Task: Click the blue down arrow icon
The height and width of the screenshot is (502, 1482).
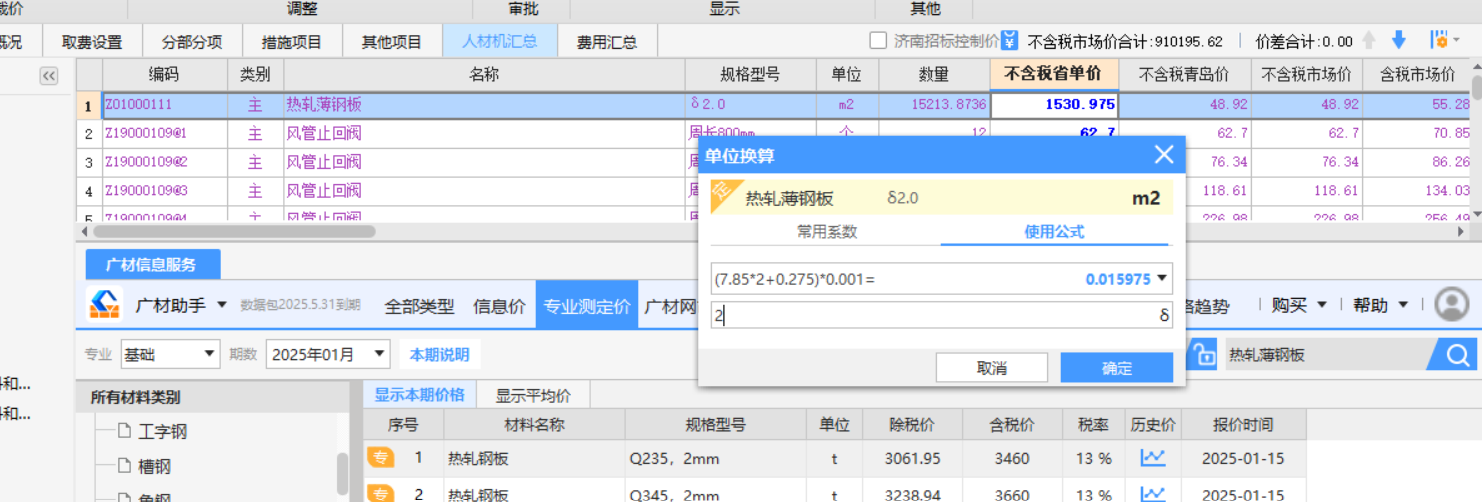Action: (x=1399, y=41)
